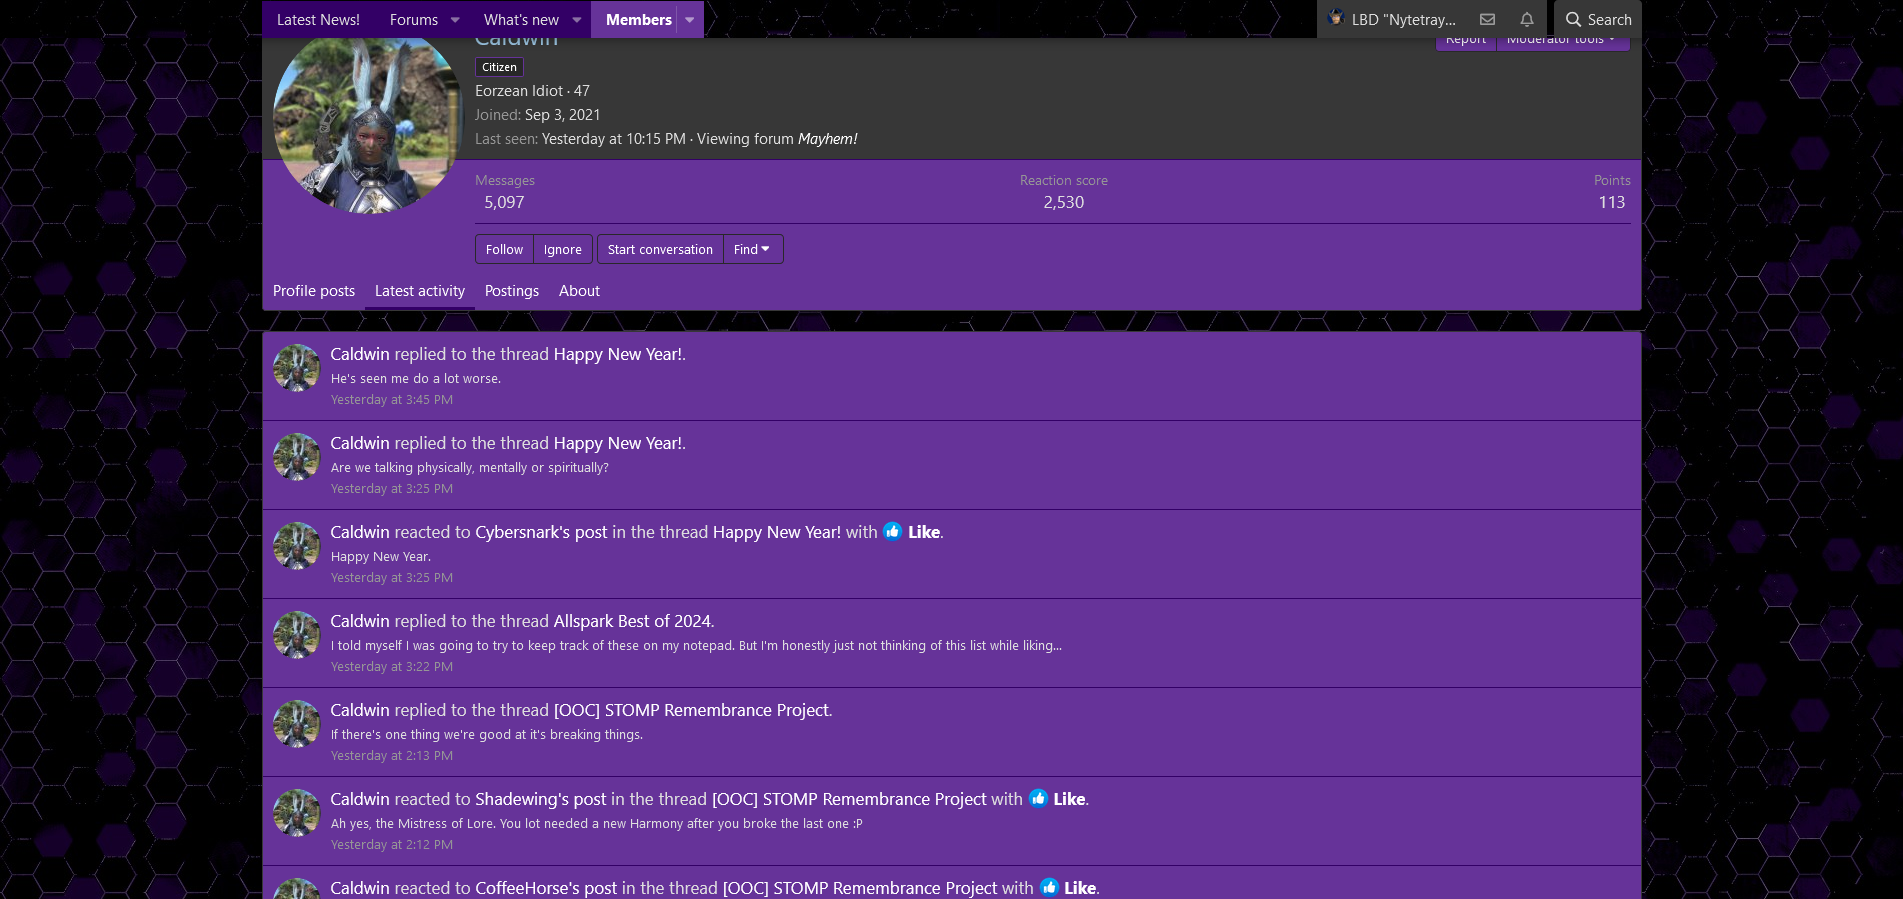Screen dimensions: 1903x899
Task: Open the Find dropdown button
Action: click(x=752, y=249)
